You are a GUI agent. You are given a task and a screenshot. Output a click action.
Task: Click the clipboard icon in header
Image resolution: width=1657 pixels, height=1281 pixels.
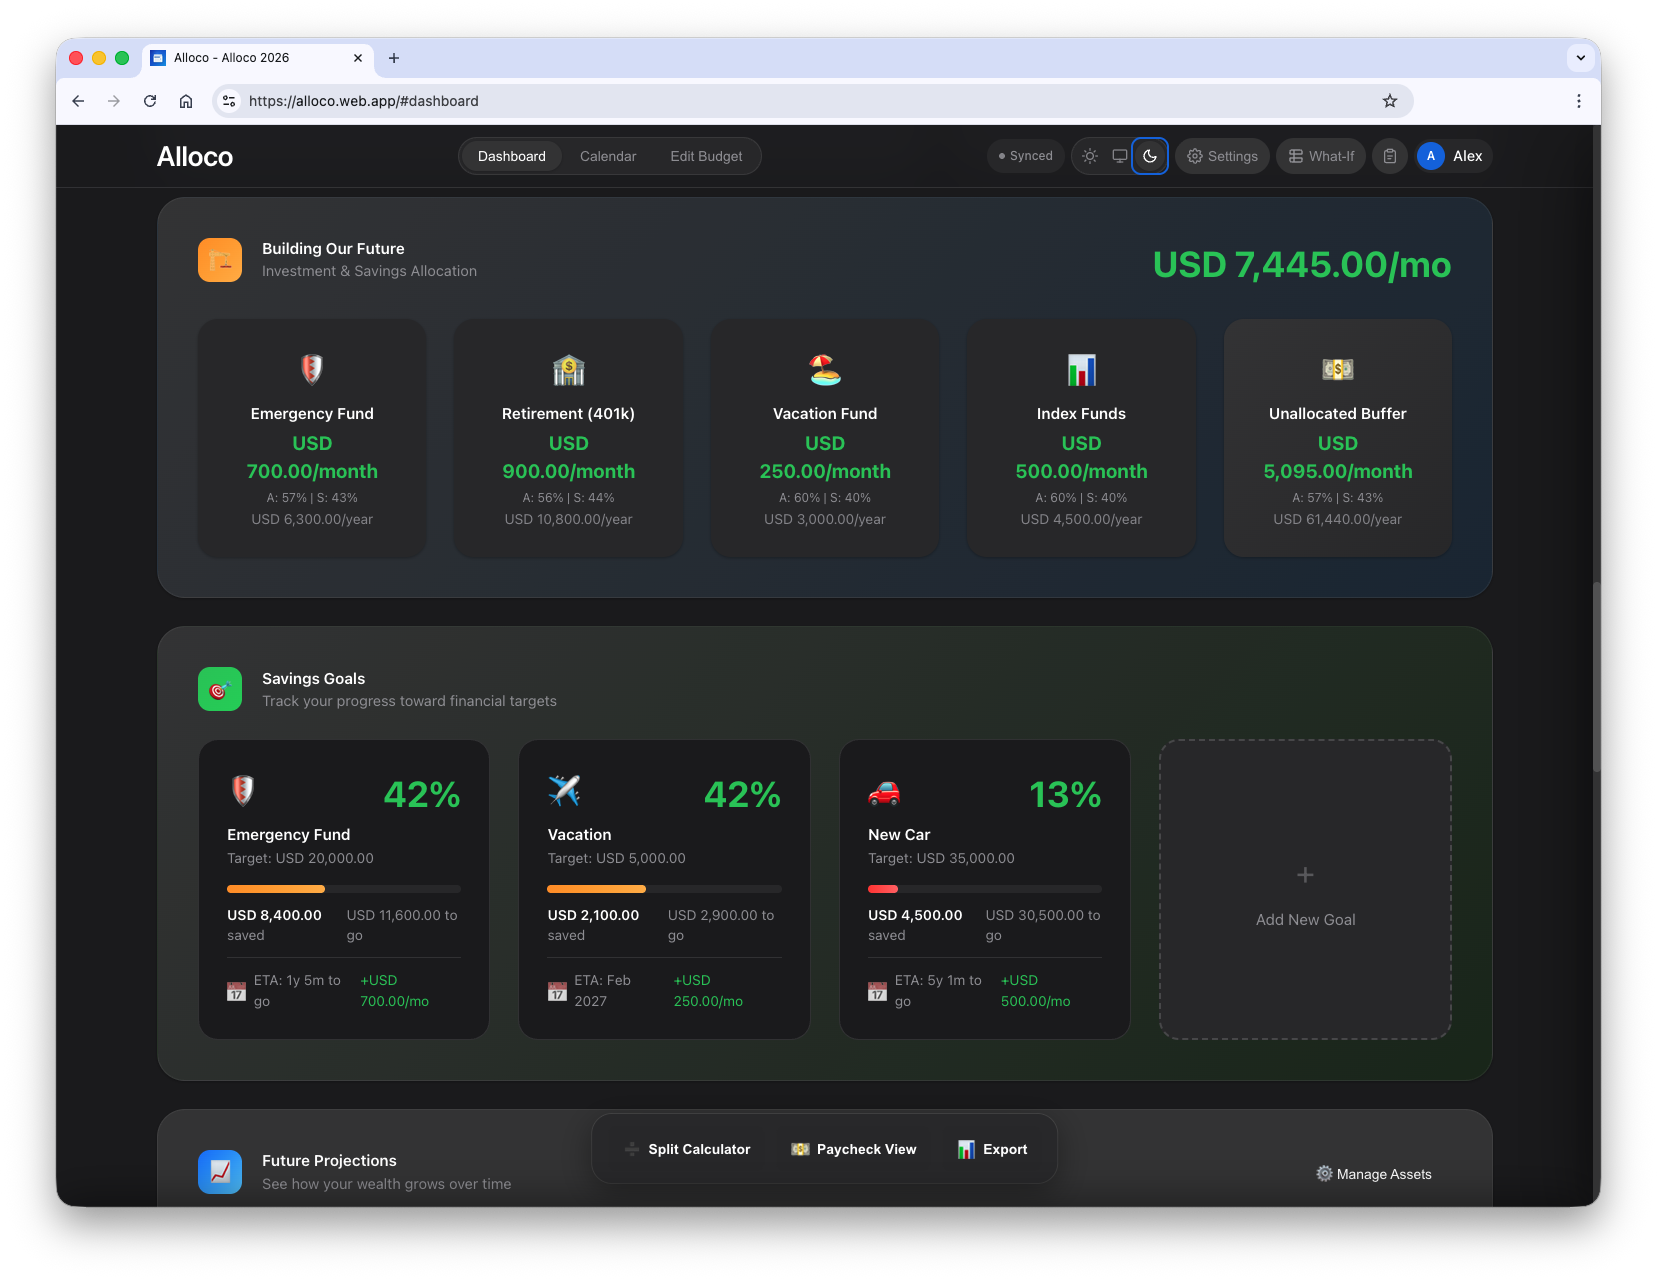coord(1390,156)
